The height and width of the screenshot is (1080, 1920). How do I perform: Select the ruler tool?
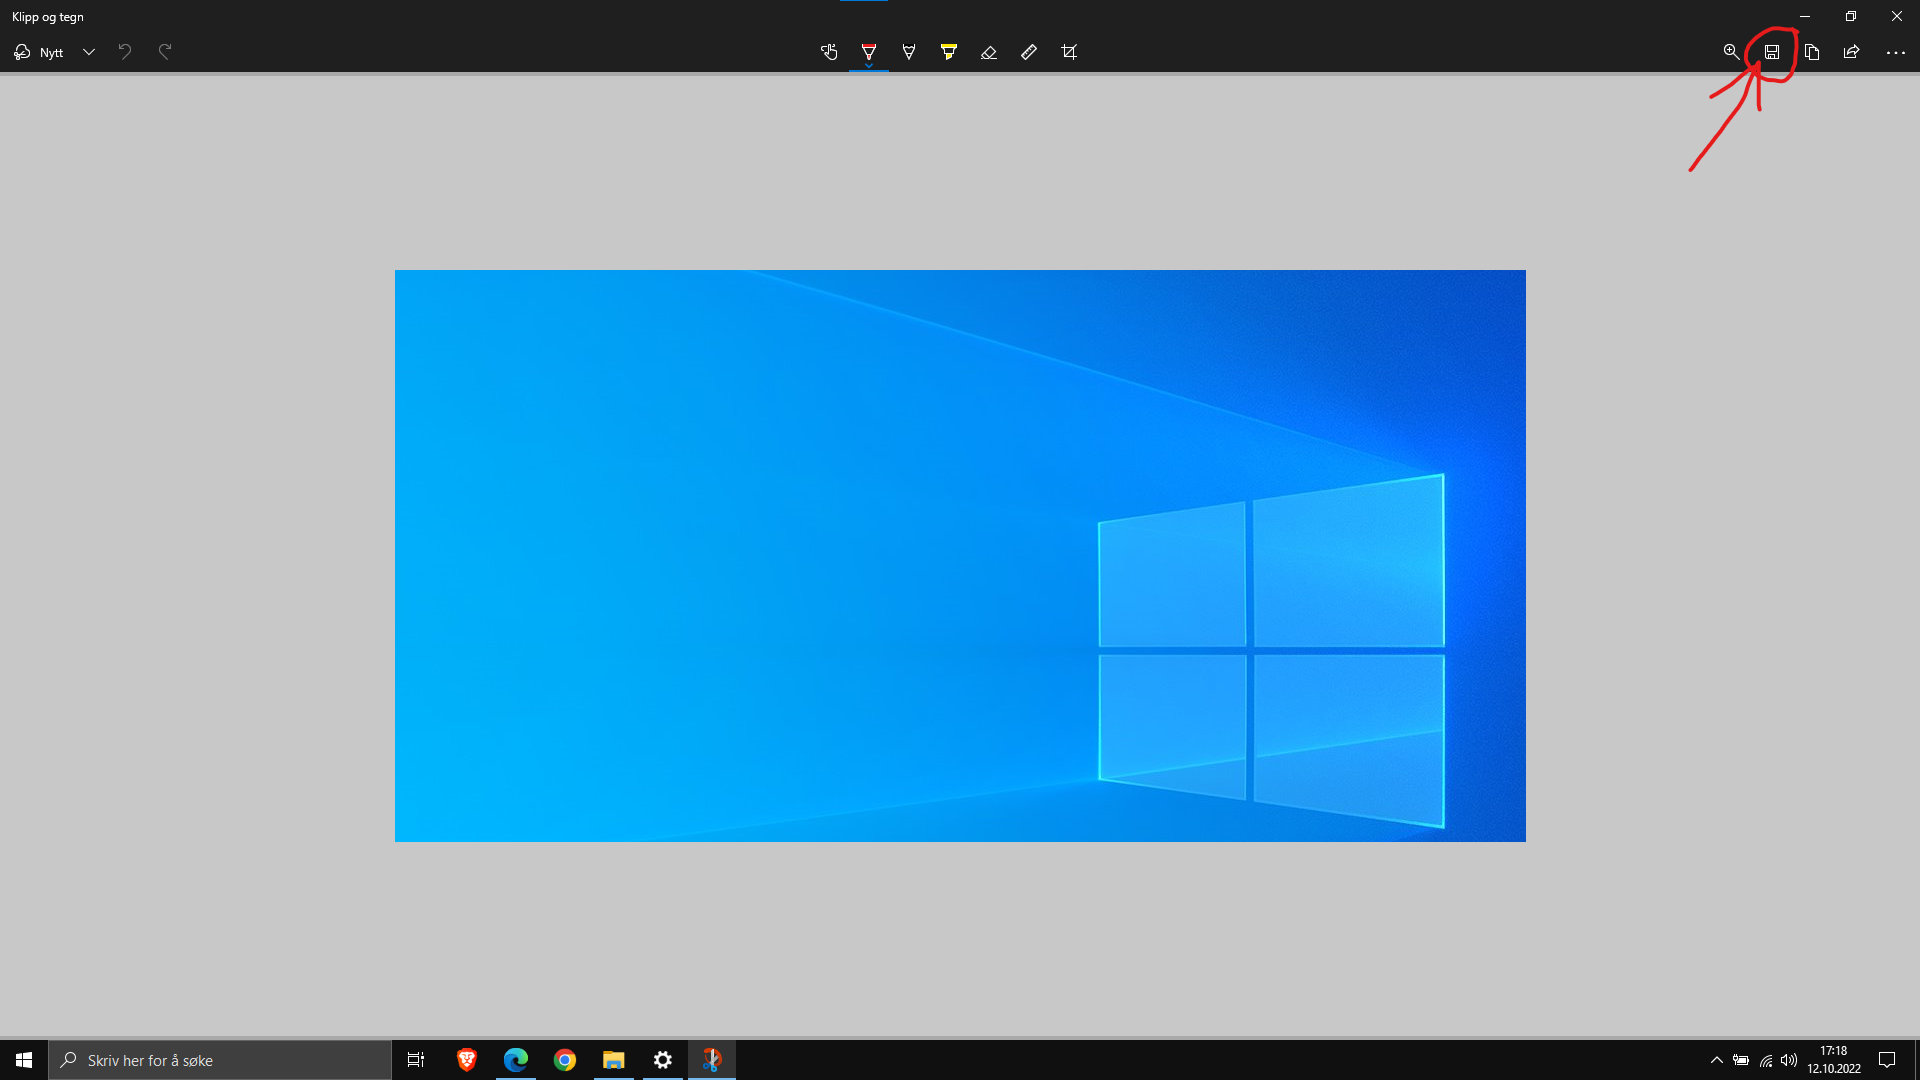tap(1029, 52)
